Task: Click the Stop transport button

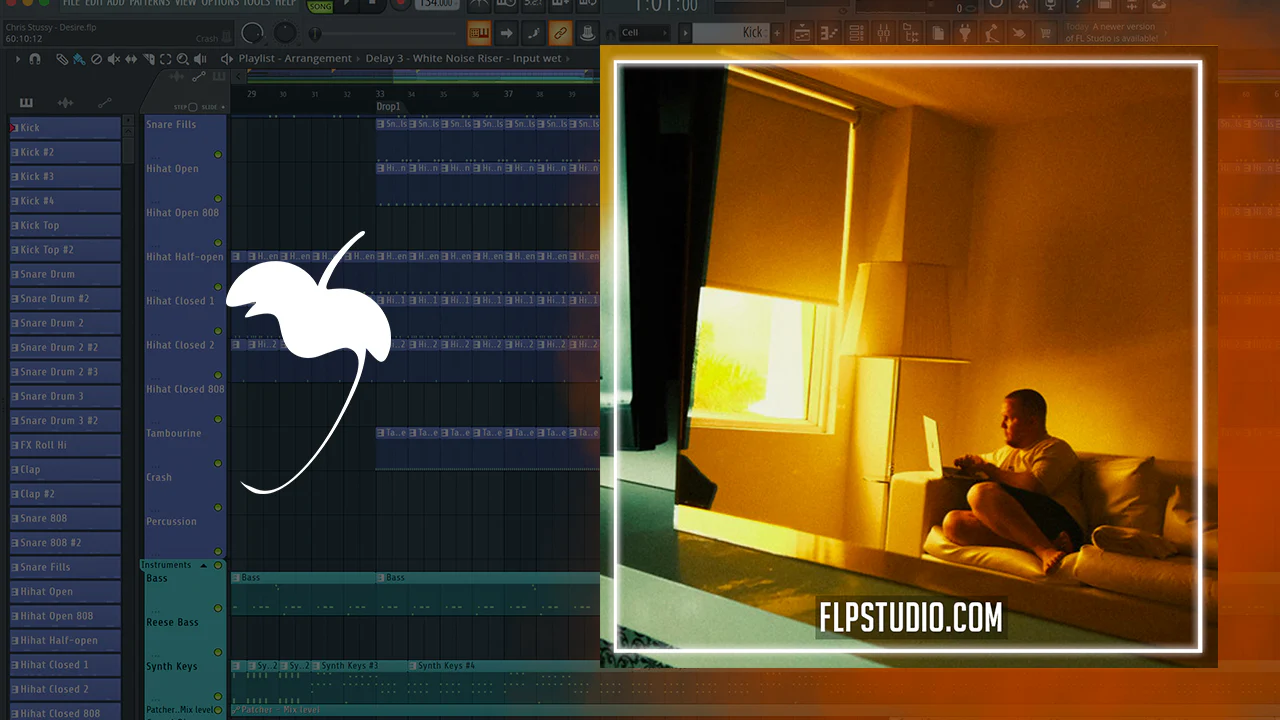Action: pos(373,5)
